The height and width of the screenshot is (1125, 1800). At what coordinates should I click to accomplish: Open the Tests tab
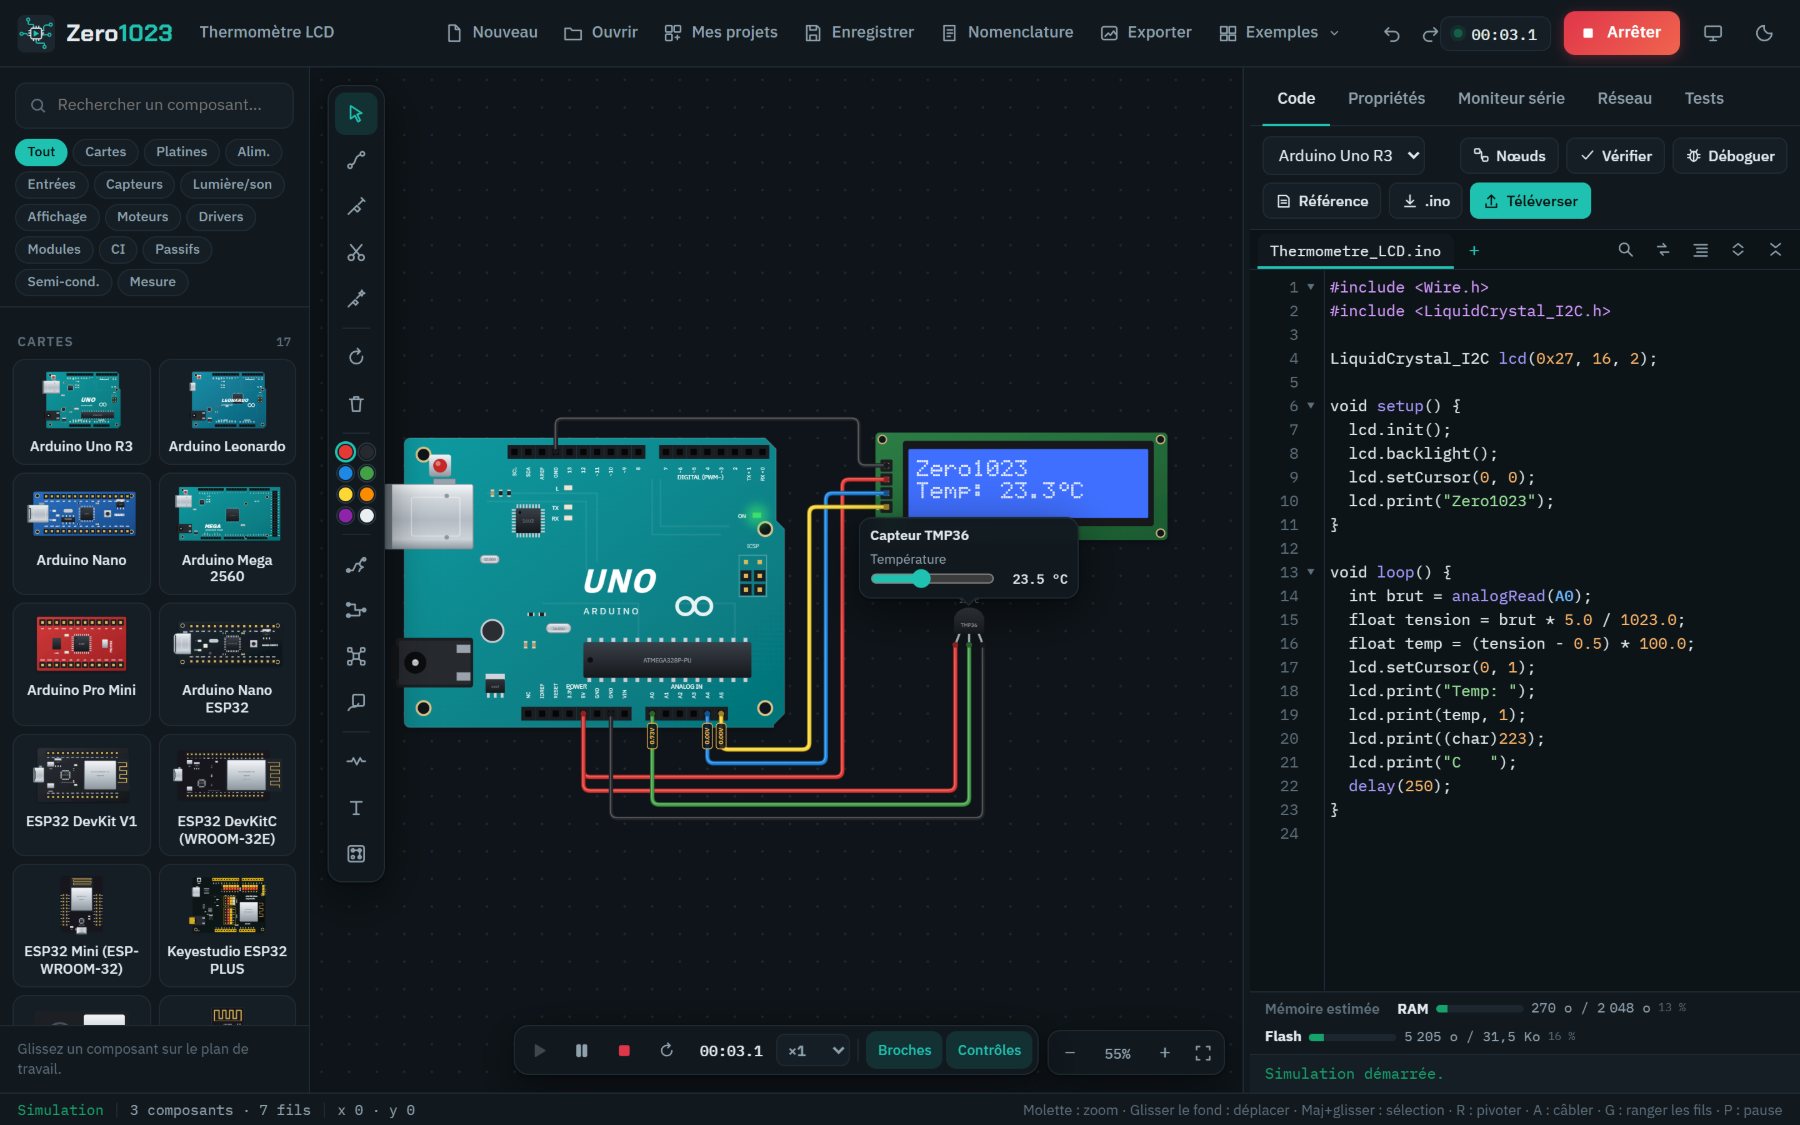[1704, 98]
